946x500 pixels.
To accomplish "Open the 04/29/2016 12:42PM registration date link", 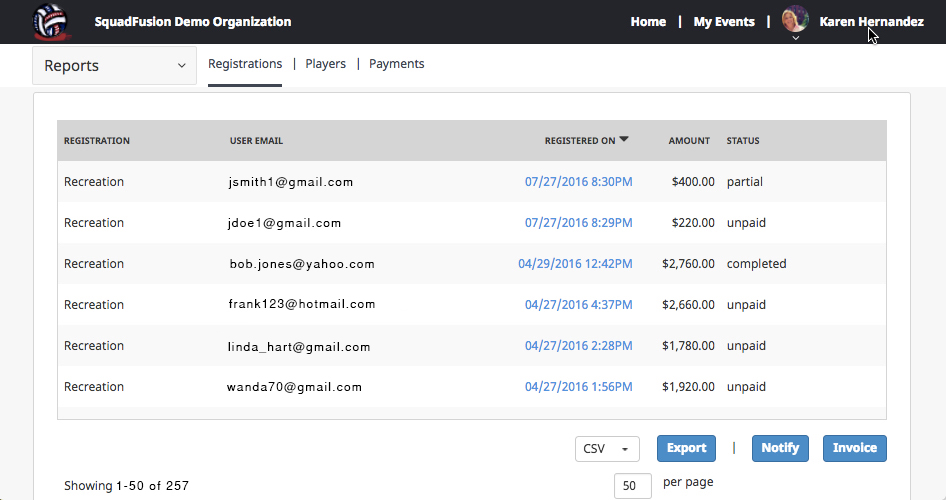I will 575,264.
